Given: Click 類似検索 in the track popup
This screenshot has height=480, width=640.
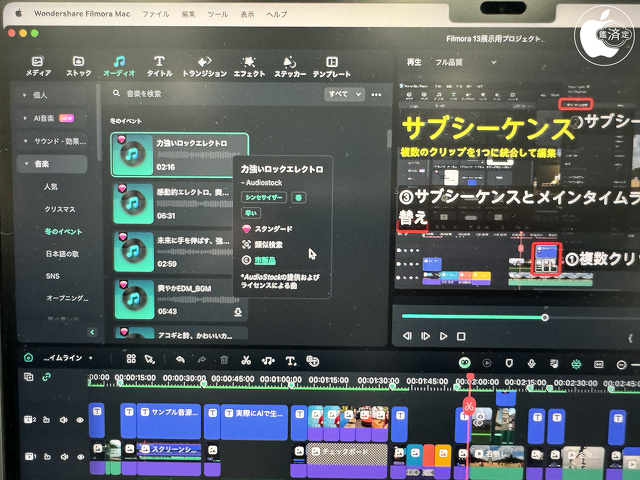Looking at the screenshot, I should pyautogui.click(x=268, y=244).
